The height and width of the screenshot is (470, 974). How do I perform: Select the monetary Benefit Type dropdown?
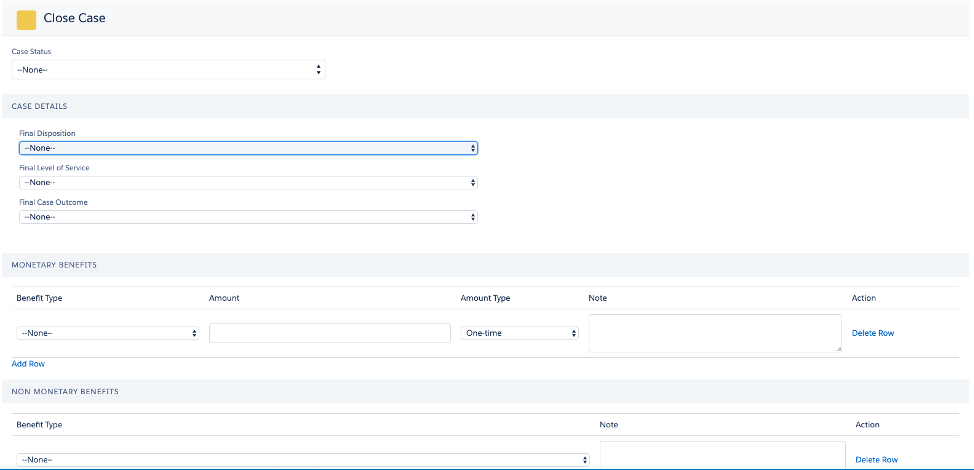coord(108,333)
